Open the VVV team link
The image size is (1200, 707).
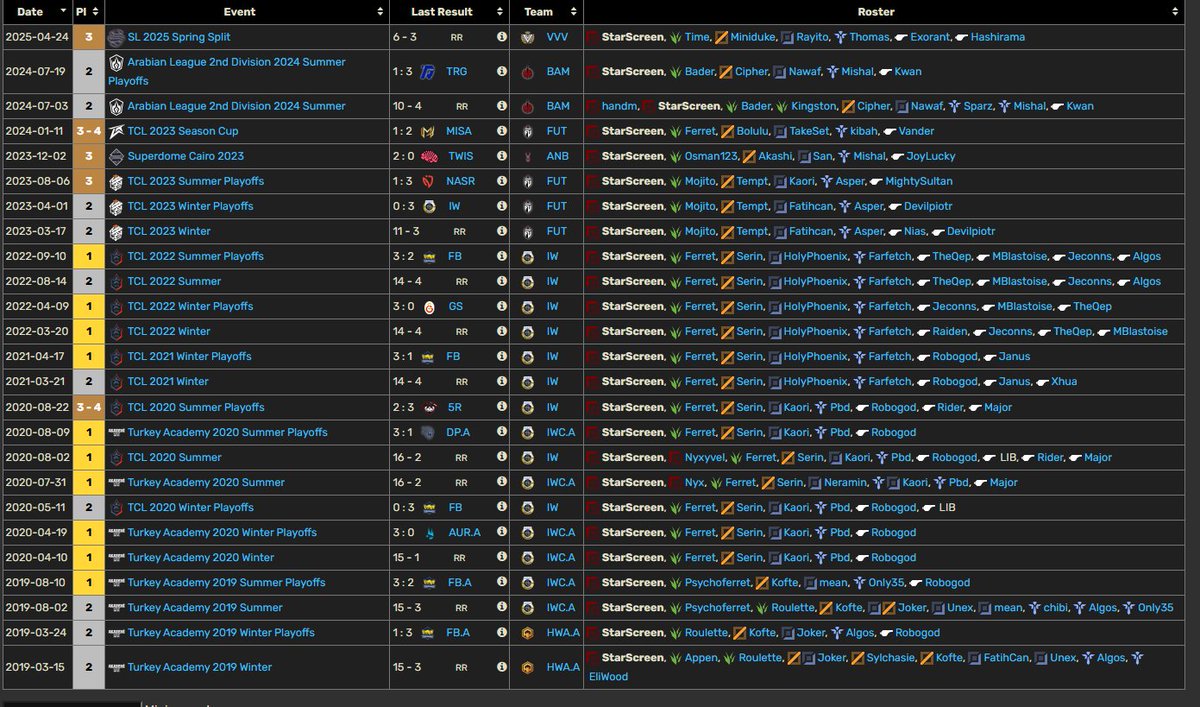coord(558,37)
